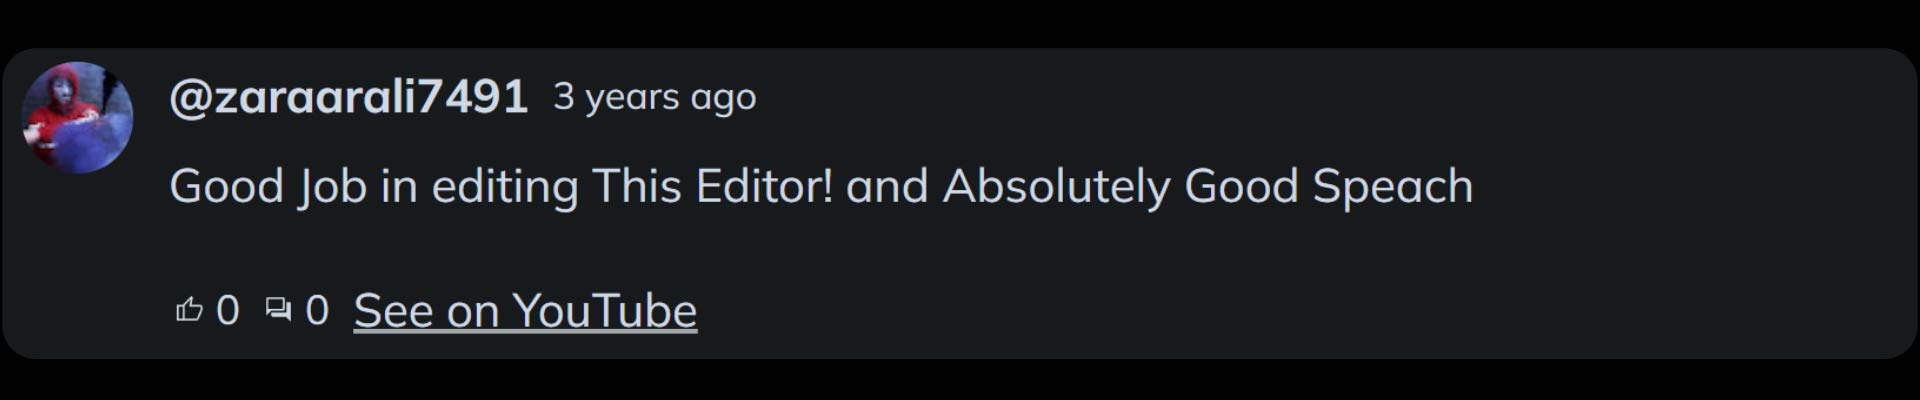The width and height of the screenshot is (1920, 400).
Task: Open the See on YouTube link
Action: coord(525,310)
